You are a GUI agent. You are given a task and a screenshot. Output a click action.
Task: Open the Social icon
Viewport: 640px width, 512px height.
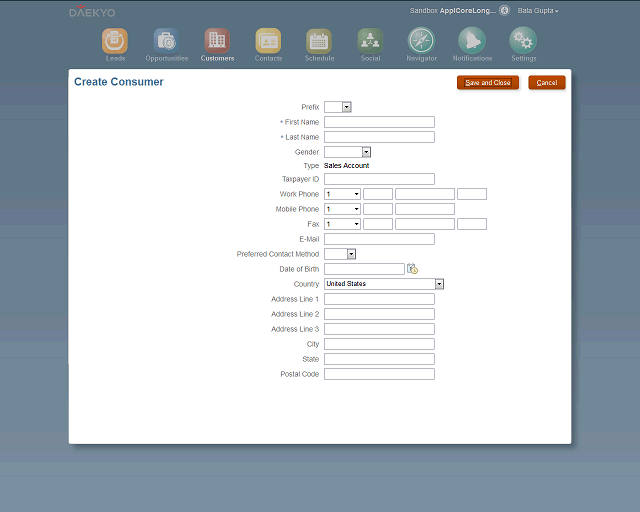pos(370,41)
